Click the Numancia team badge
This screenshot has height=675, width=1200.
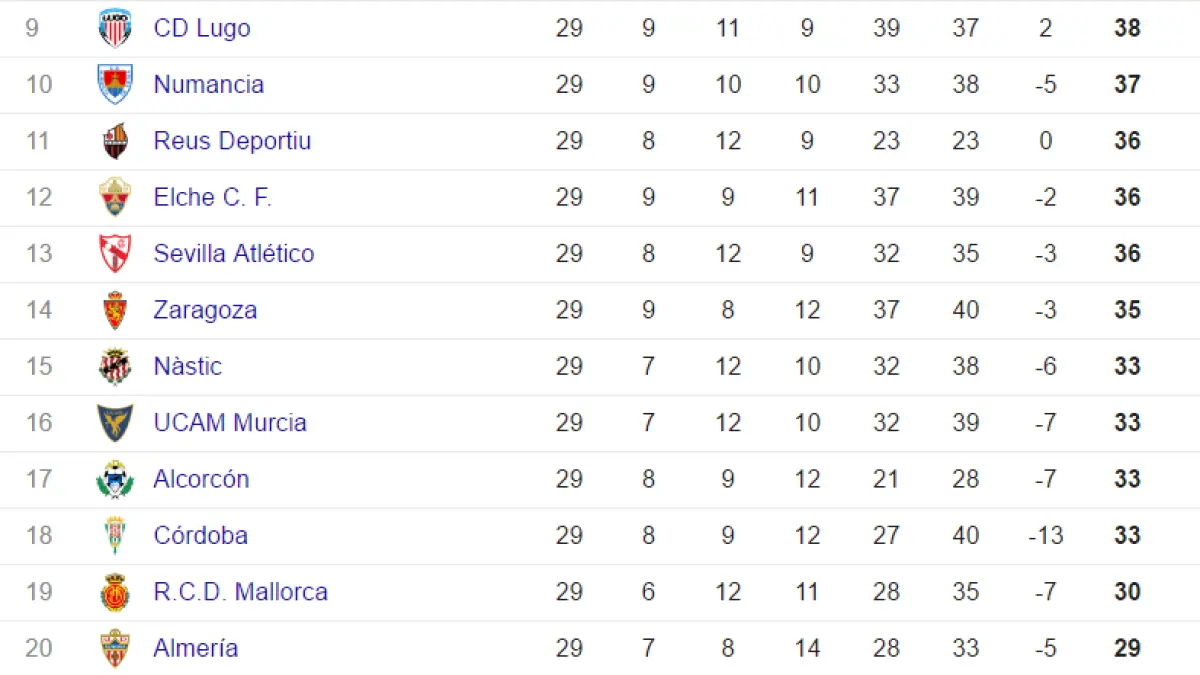115,84
